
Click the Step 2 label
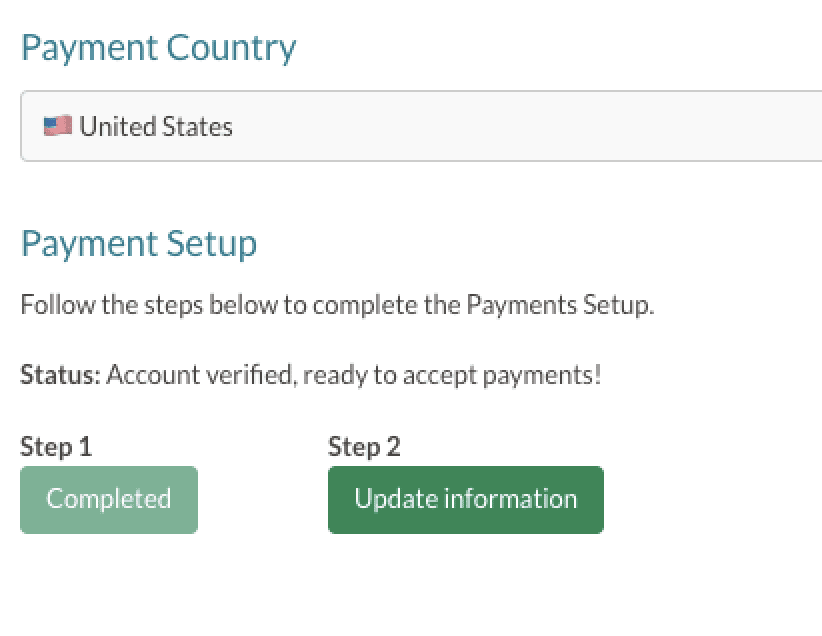364,447
